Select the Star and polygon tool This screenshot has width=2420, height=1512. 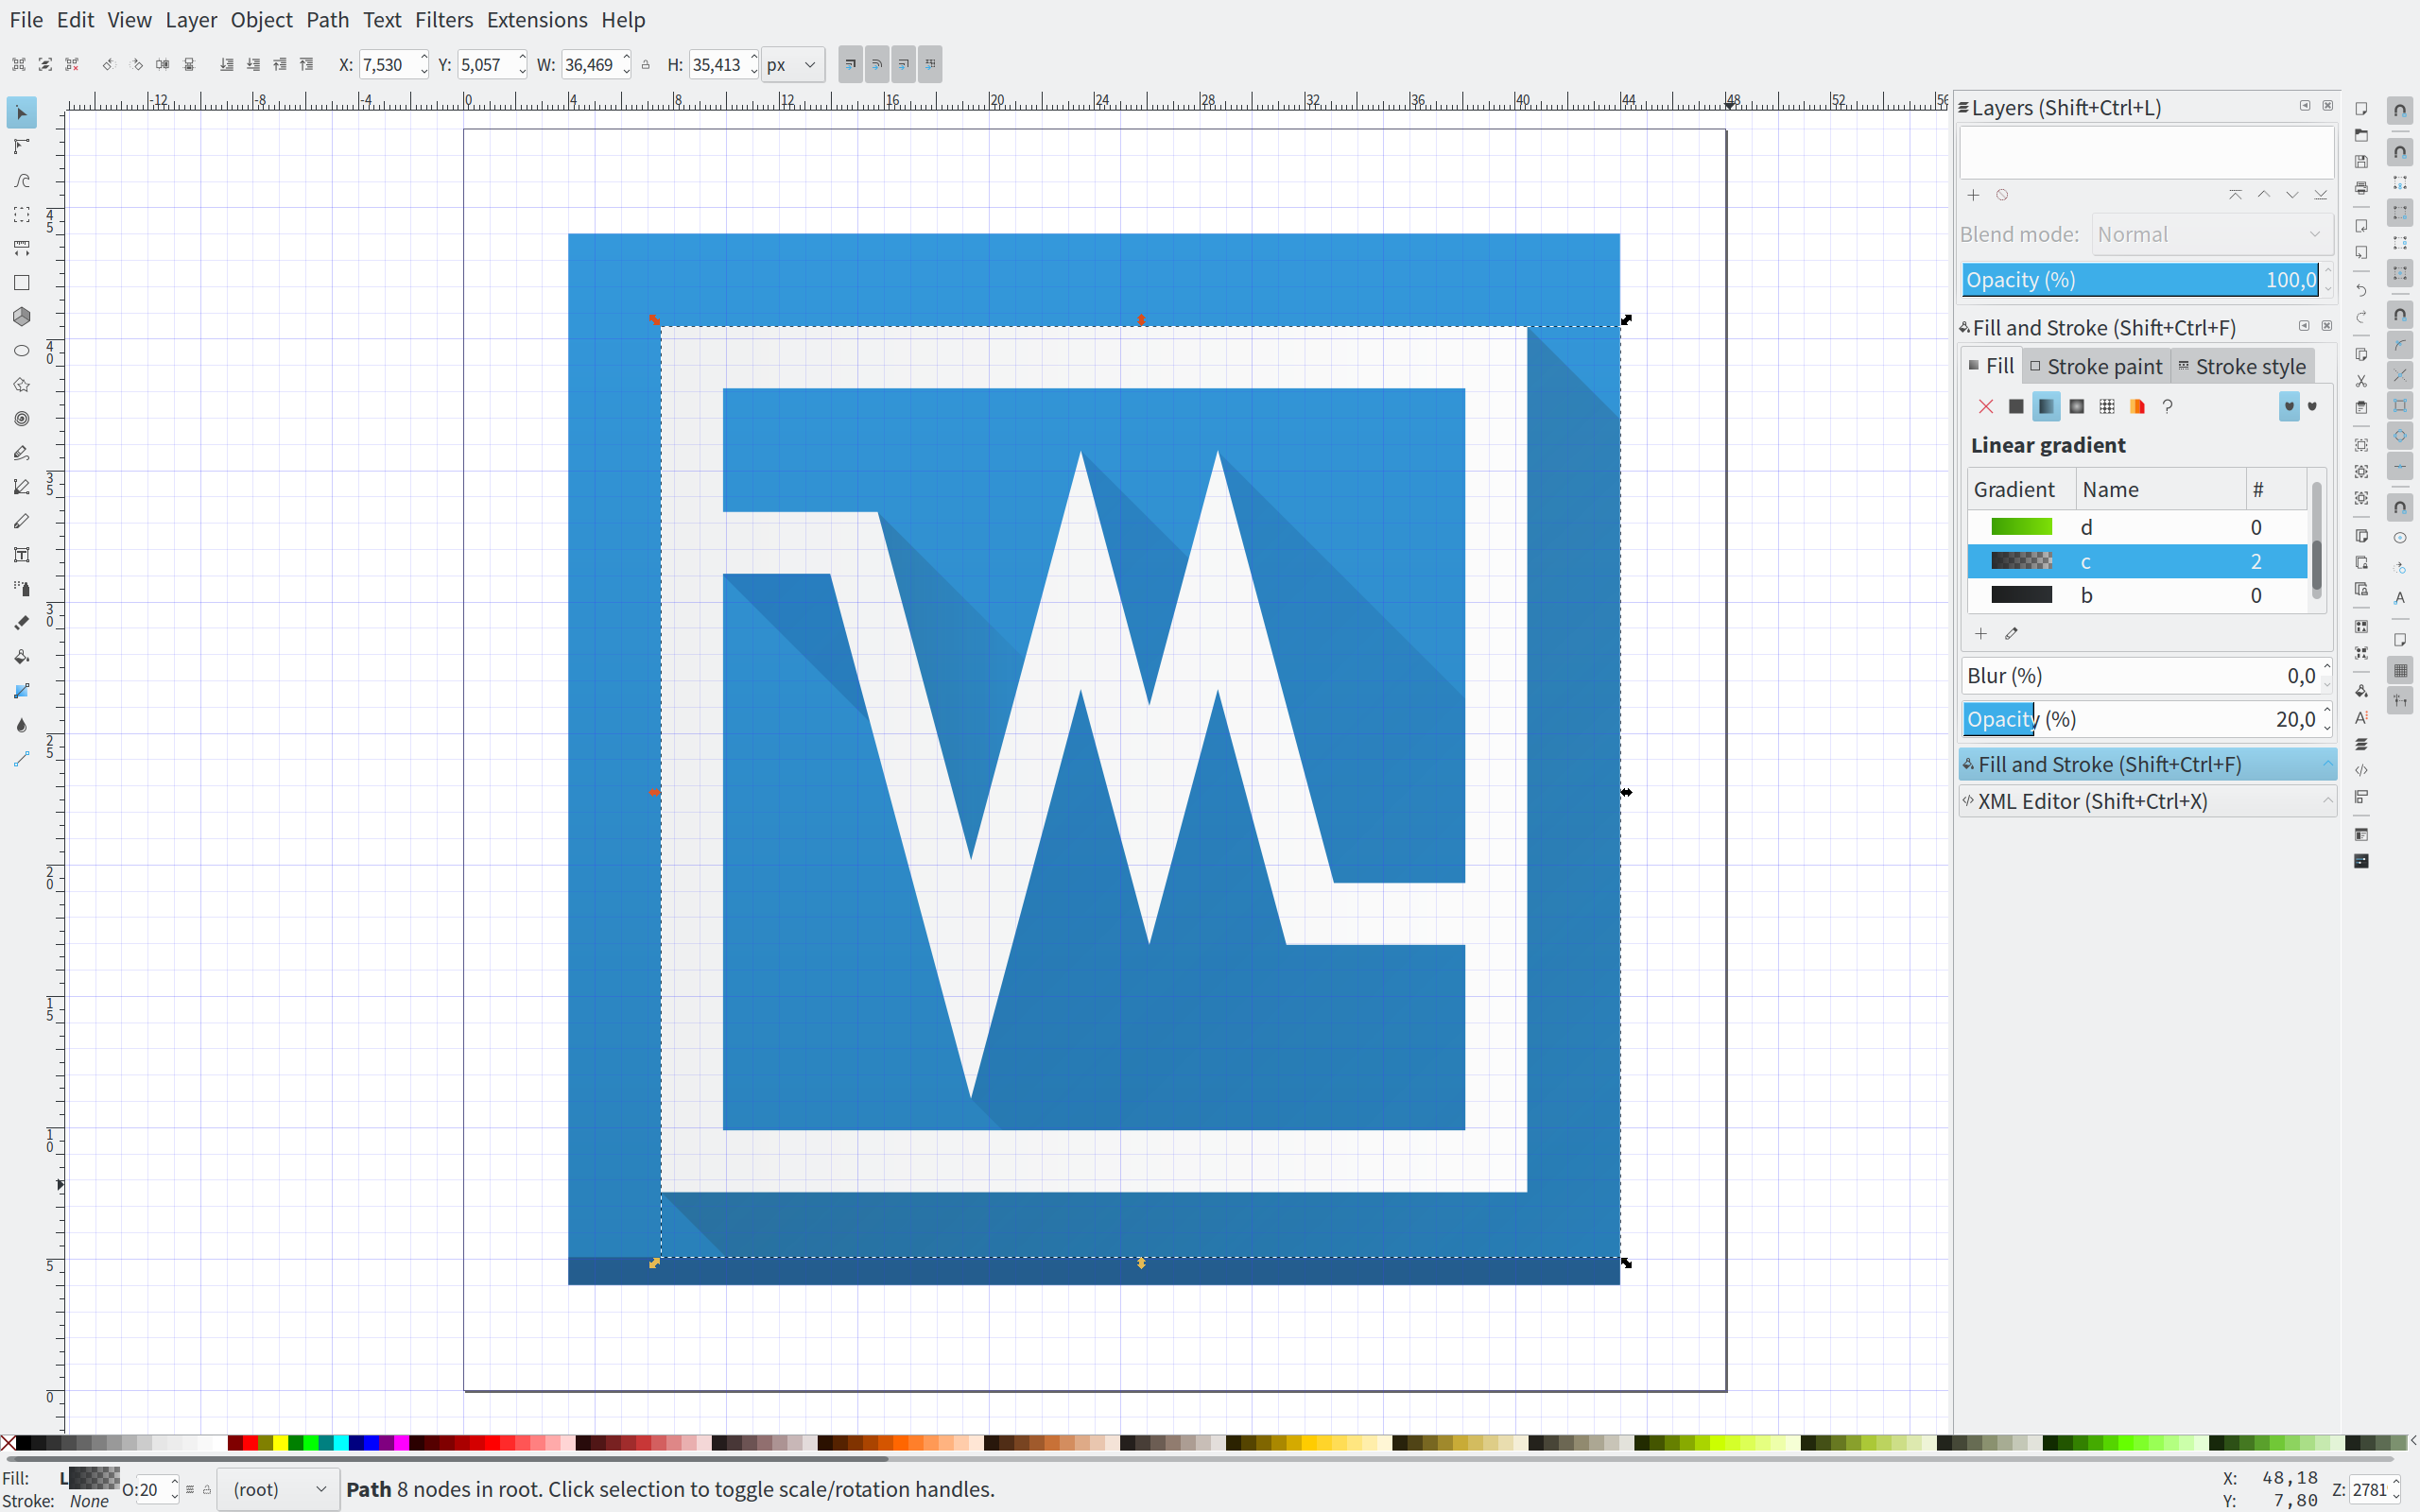click(21, 385)
